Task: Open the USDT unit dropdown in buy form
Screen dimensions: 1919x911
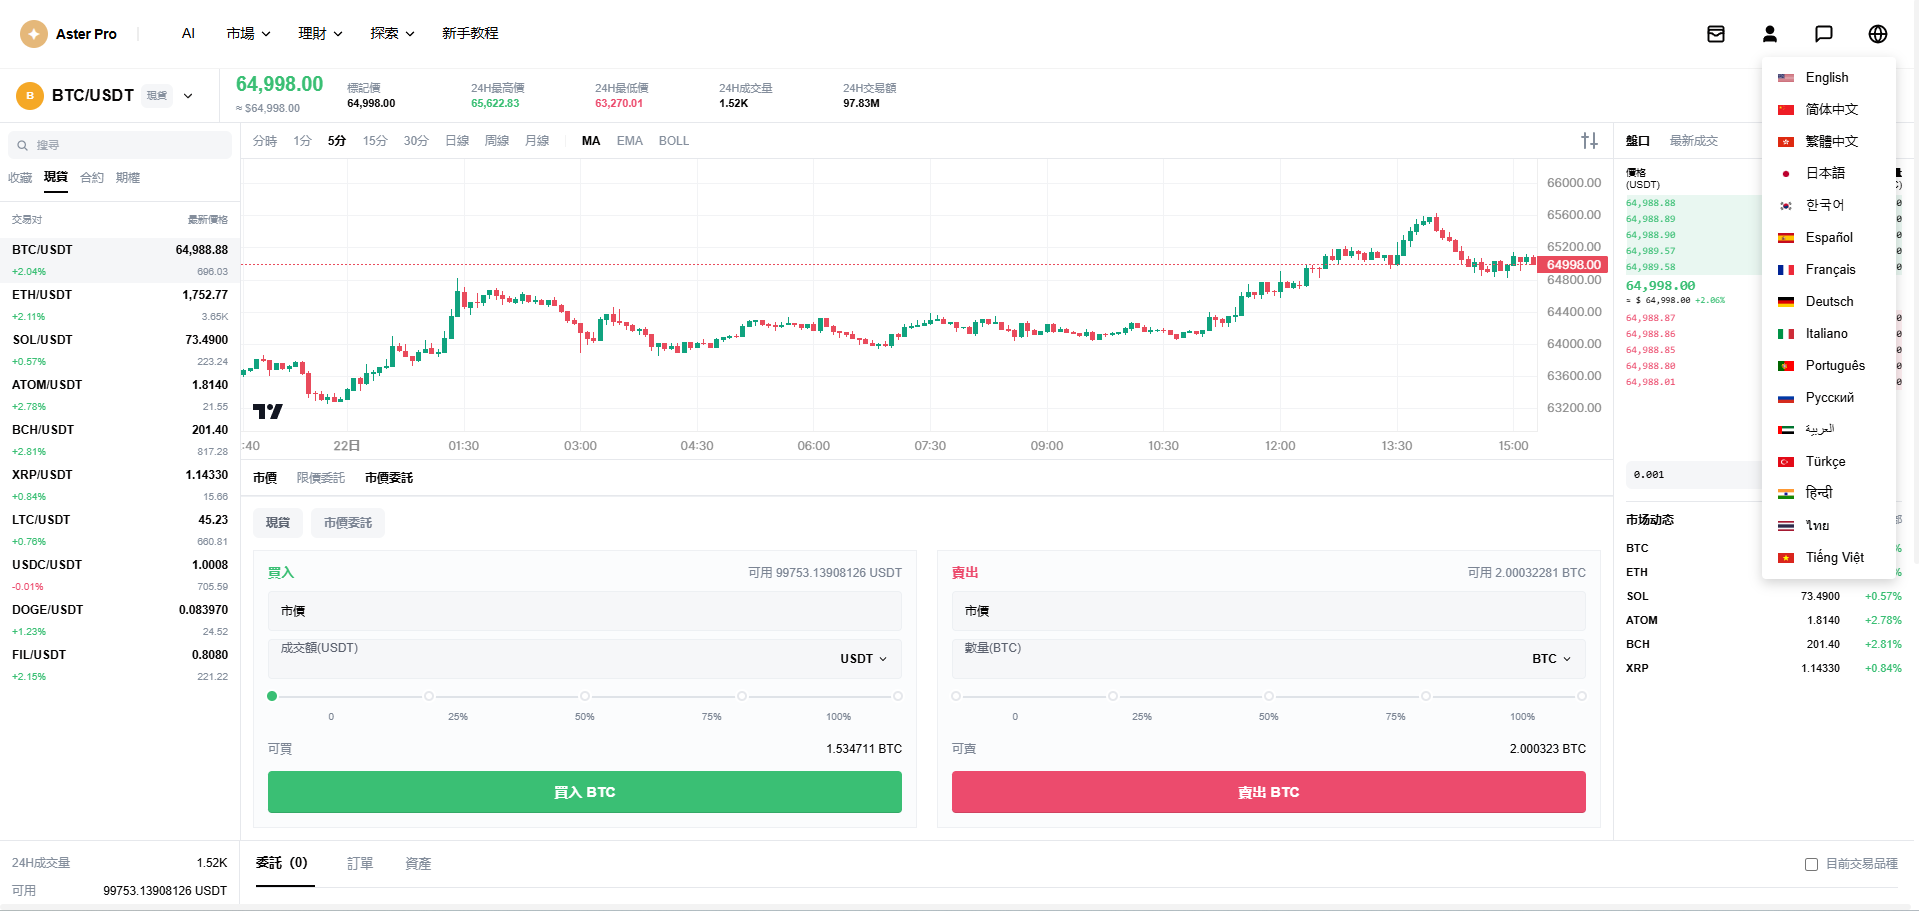Action: [864, 659]
